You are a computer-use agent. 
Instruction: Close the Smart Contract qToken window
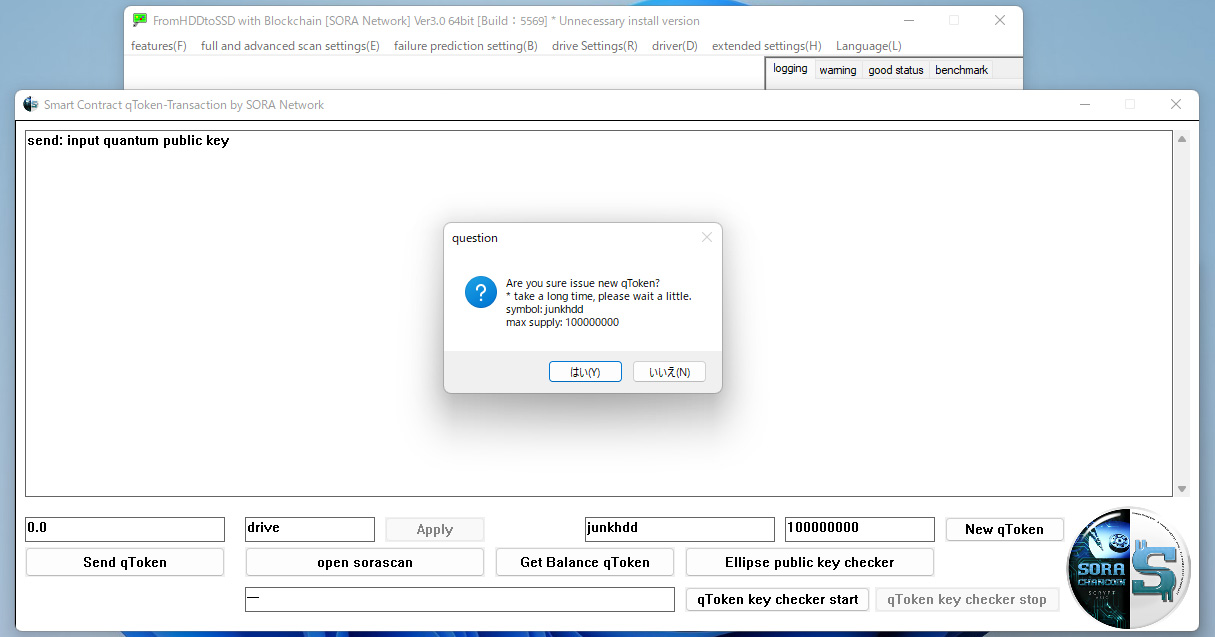[x=1176, y=104]
